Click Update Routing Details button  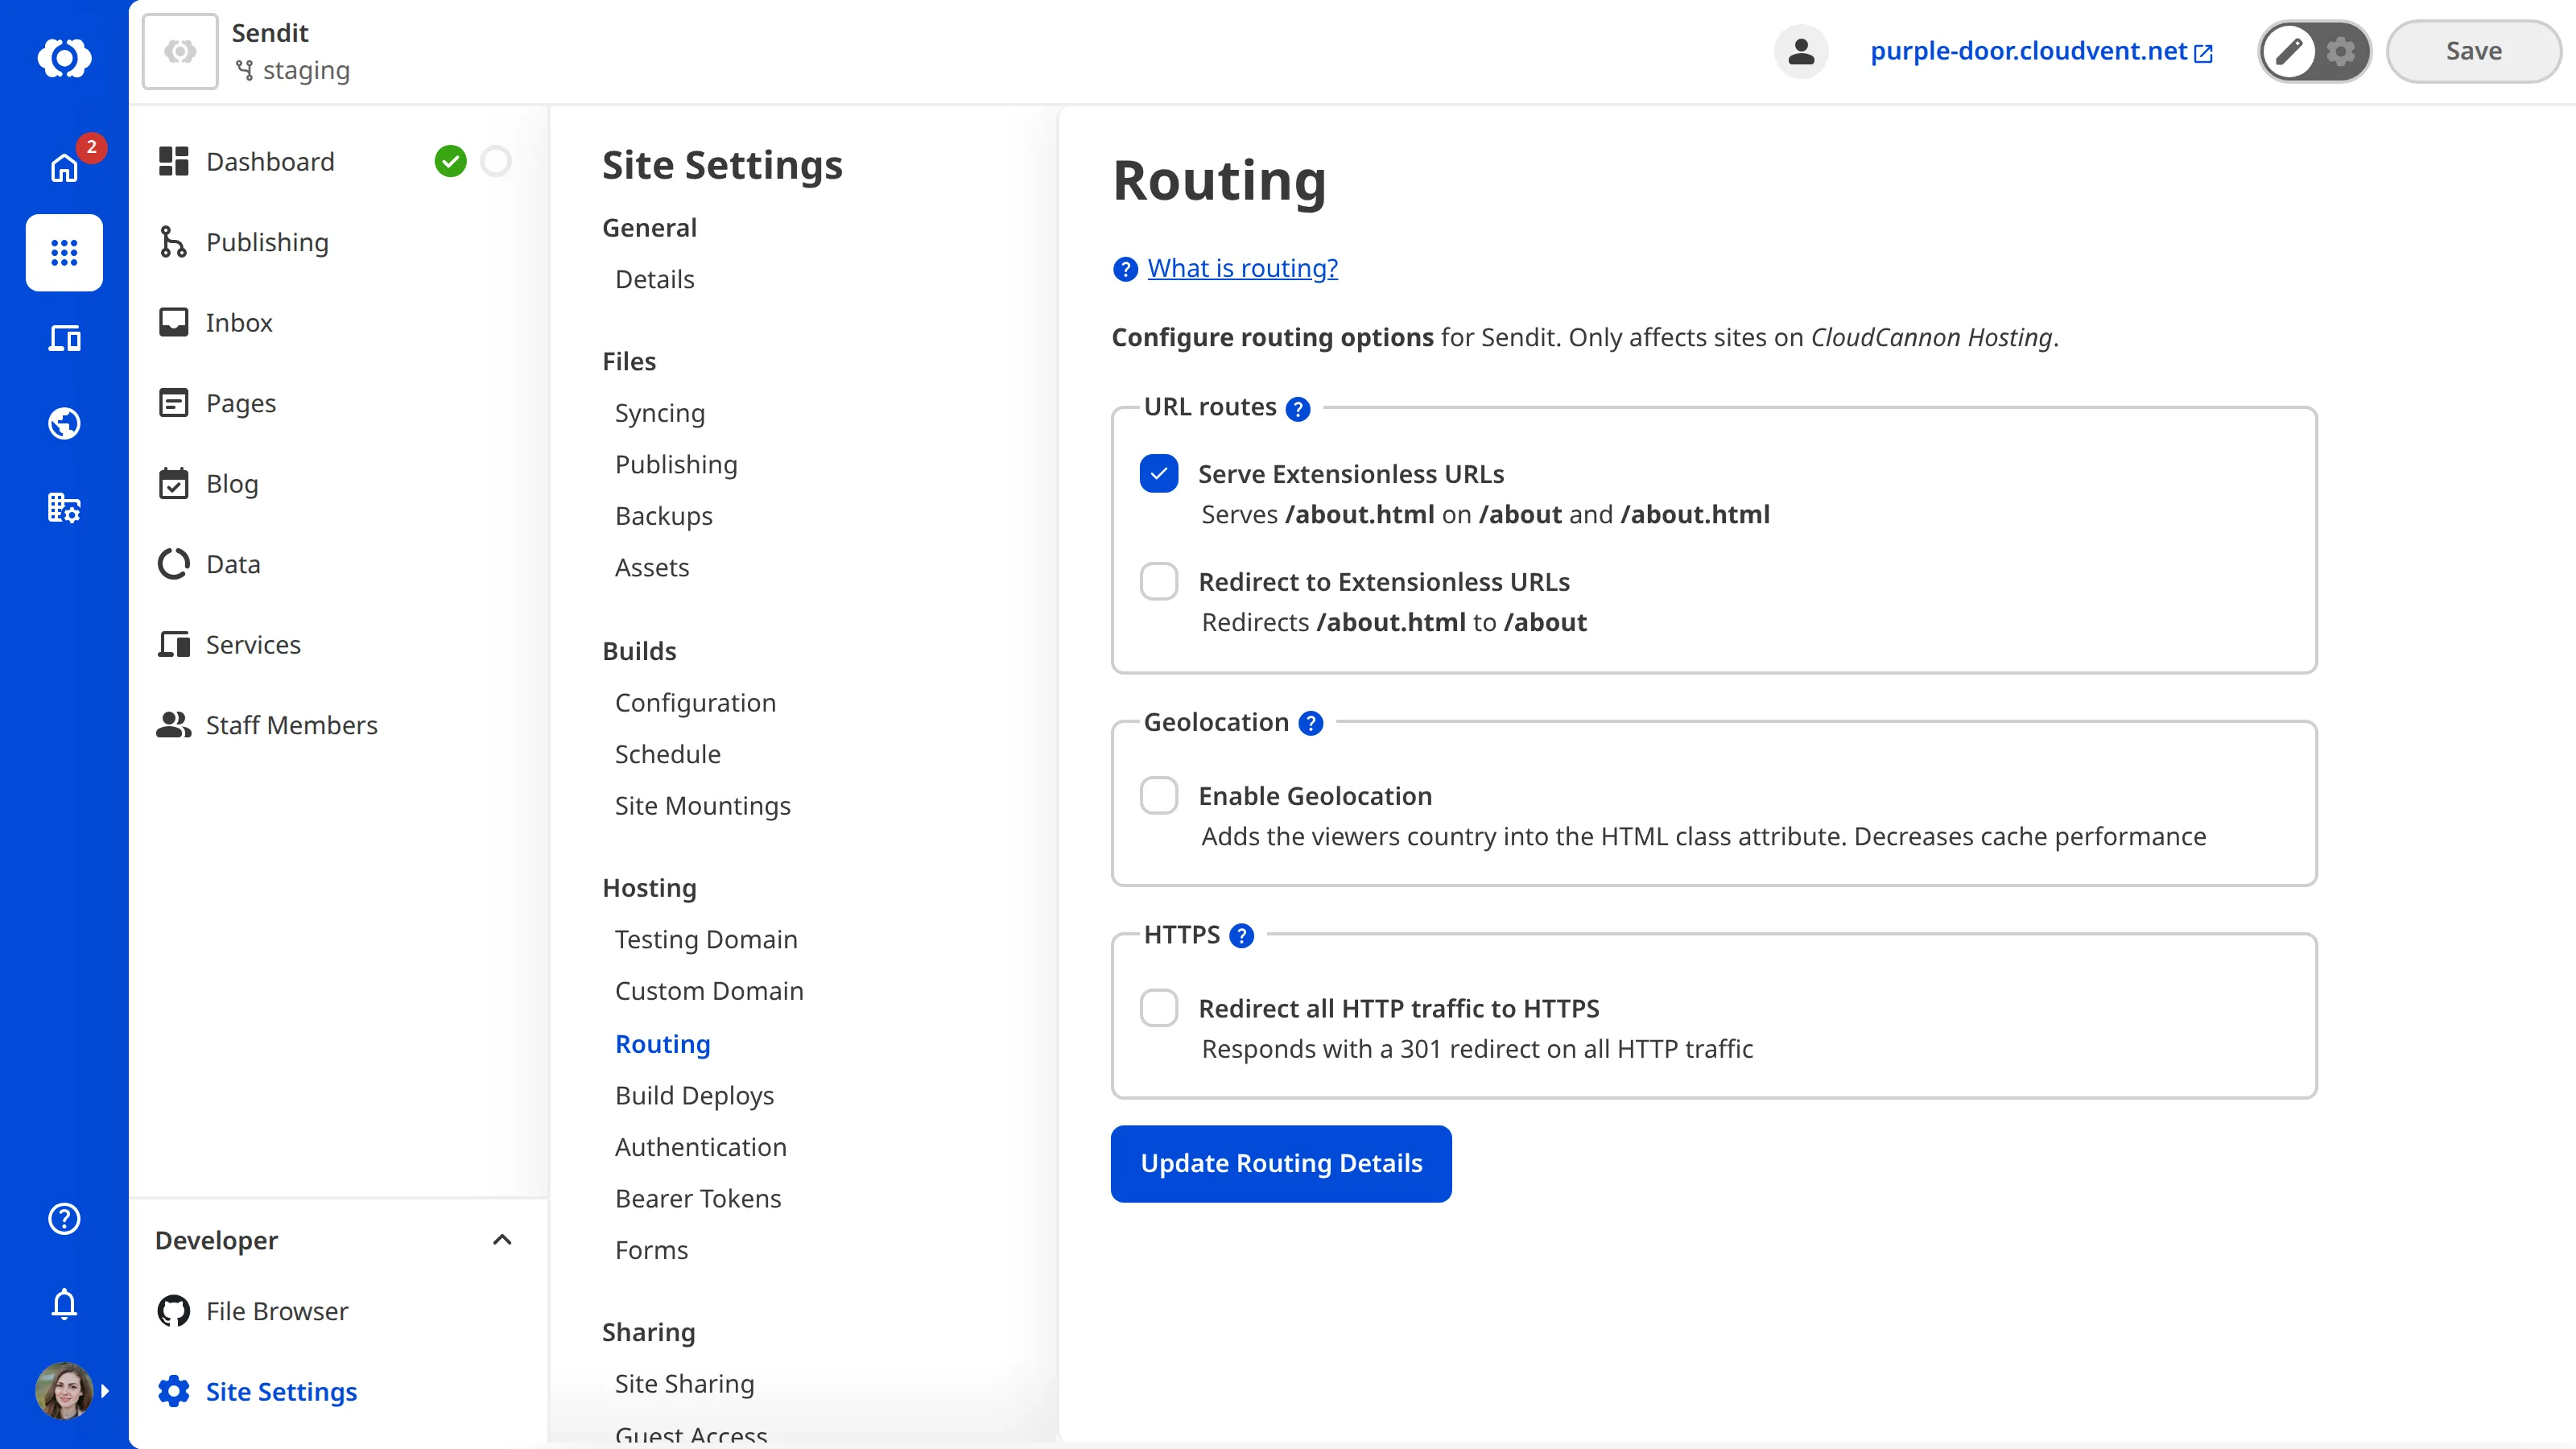click(1281, 1163)
